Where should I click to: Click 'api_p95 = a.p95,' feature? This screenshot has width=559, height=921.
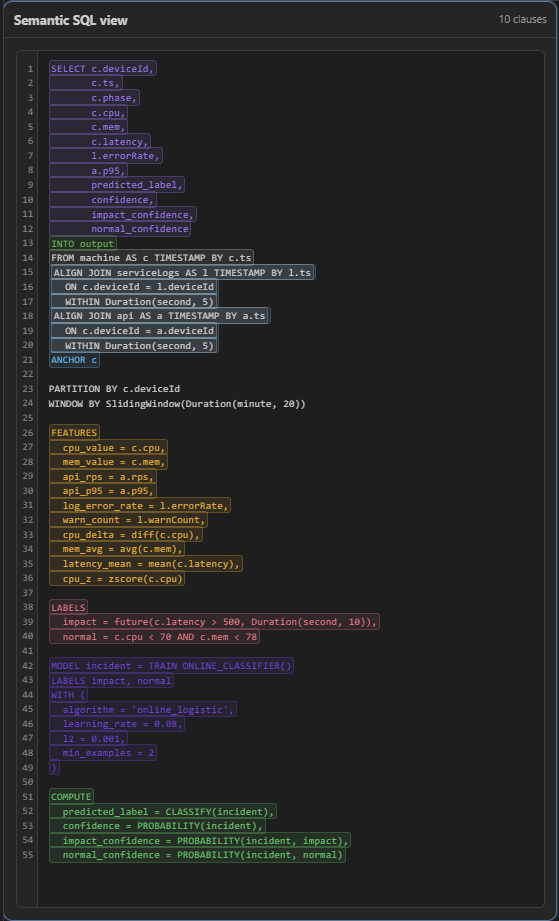tap(103, 490)
